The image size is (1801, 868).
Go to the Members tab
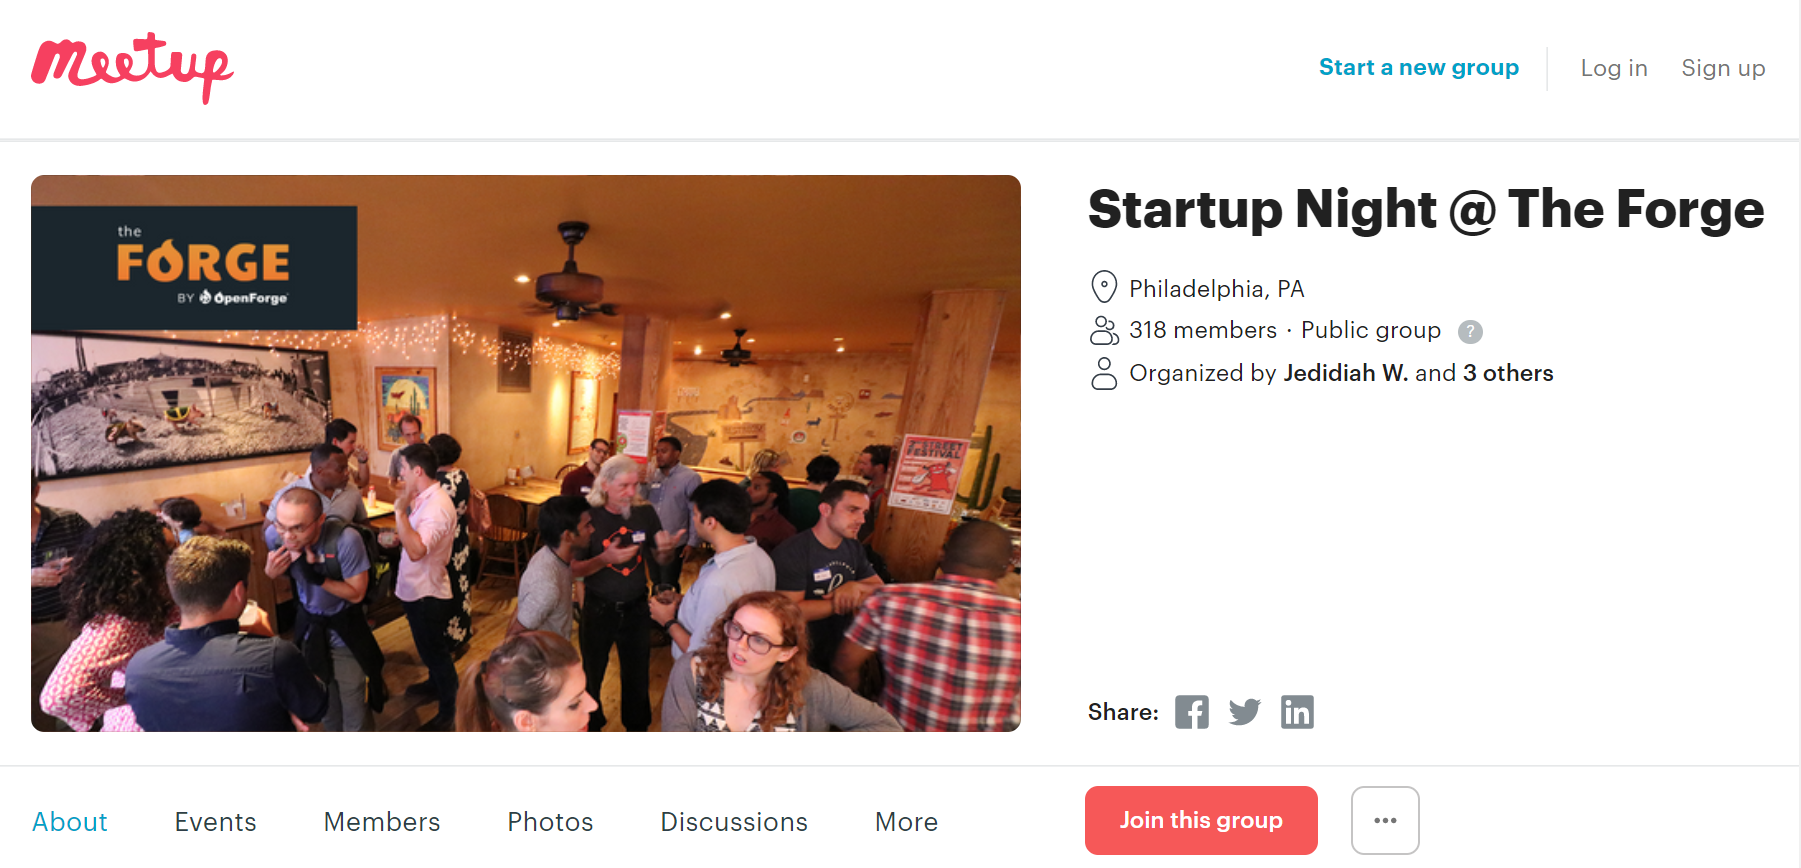382,822
